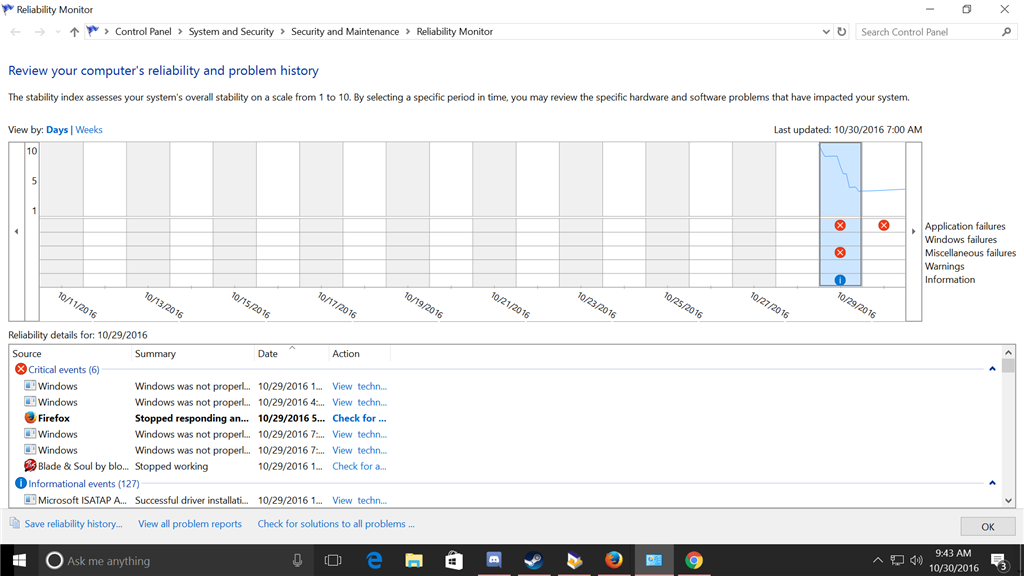Viewport: 1024px width, 576px height.
Task: Show hidden system tray icons
Action: click(x=878, y=560)
